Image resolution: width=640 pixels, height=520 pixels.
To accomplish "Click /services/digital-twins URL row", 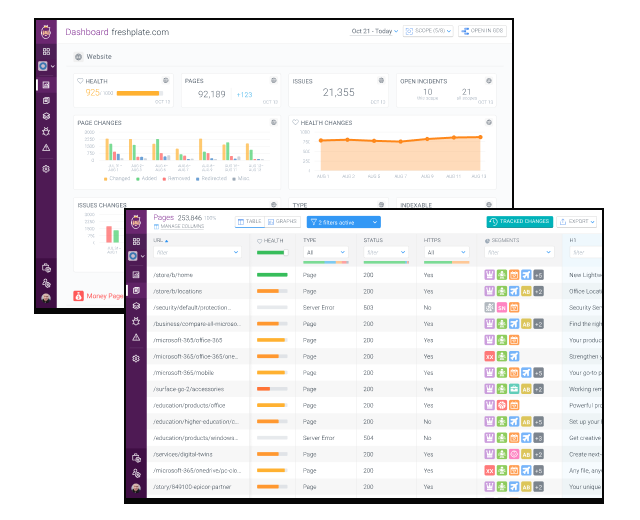I will point(183,454).
